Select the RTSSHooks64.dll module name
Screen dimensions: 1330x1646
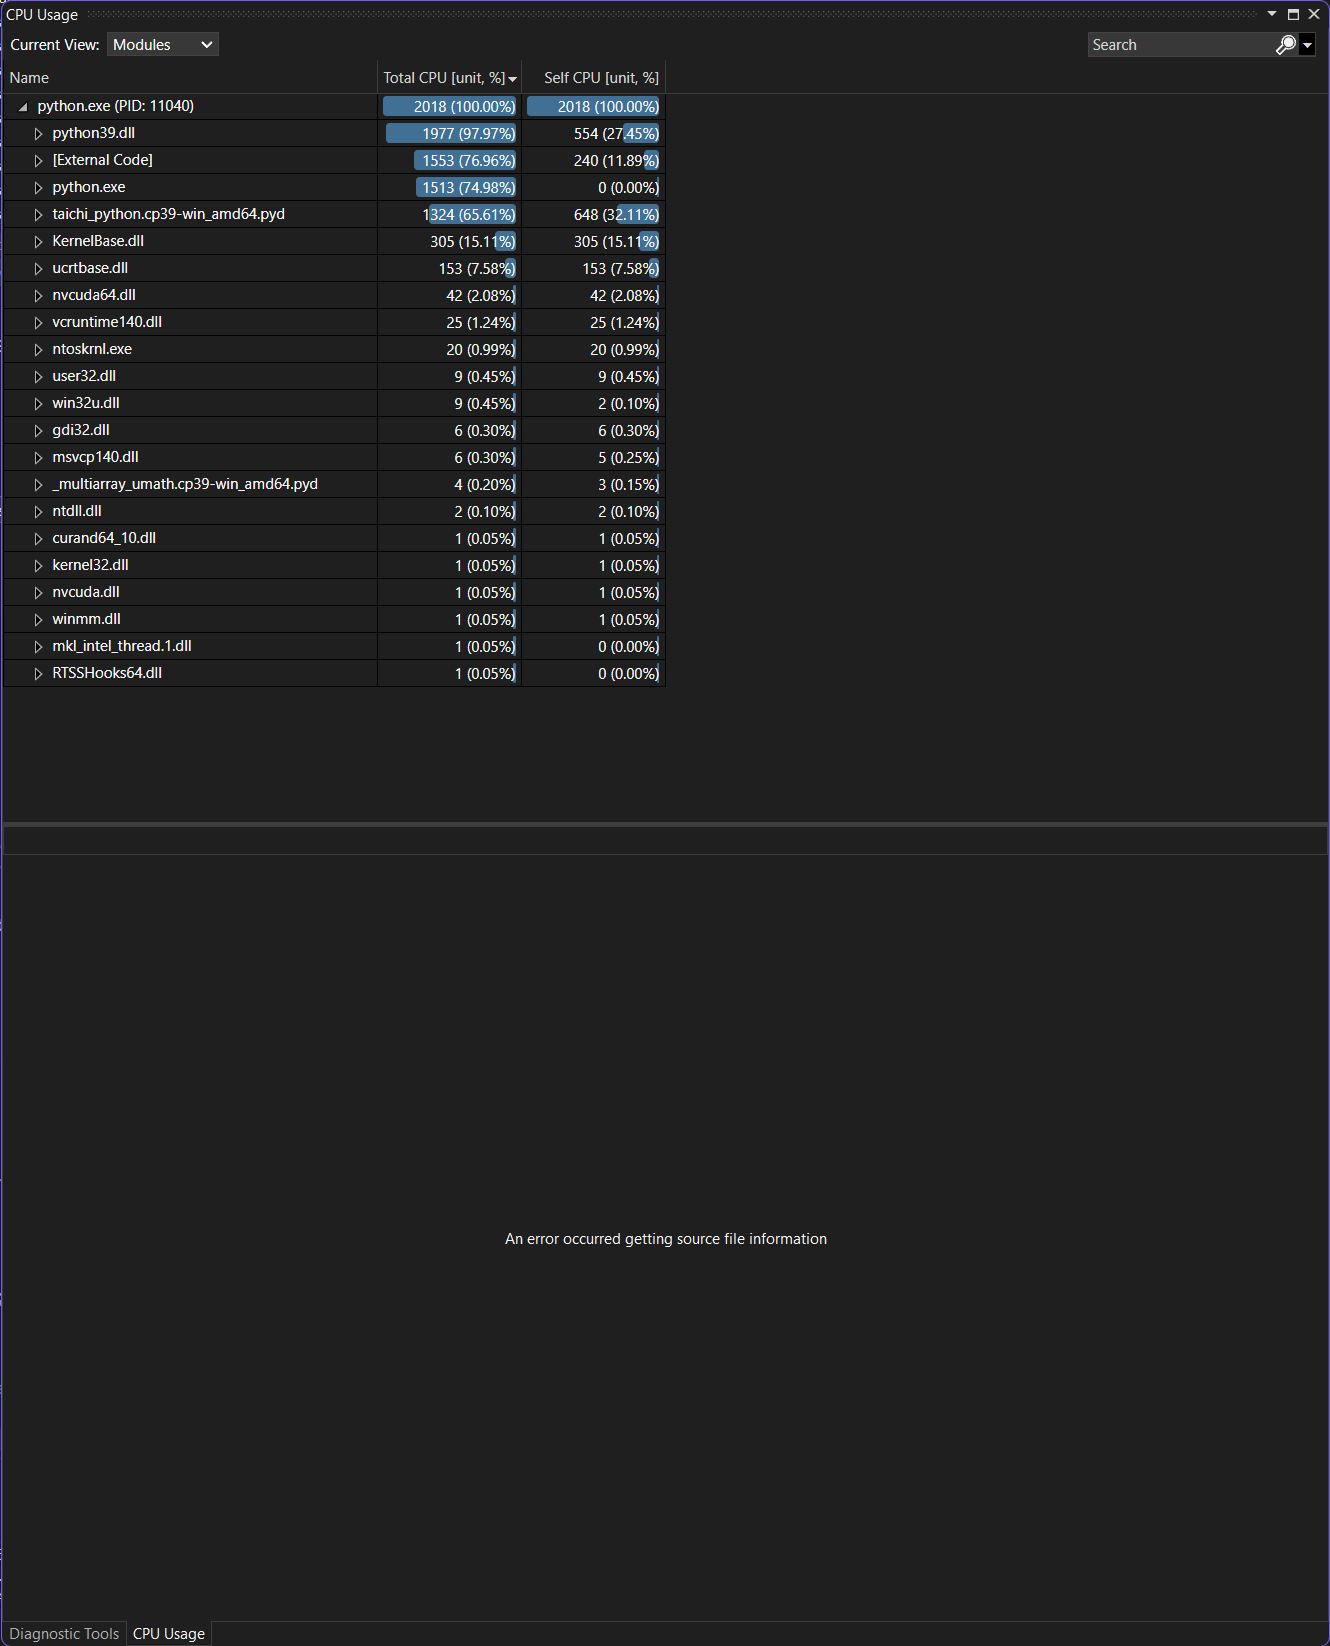coord(107,673)
